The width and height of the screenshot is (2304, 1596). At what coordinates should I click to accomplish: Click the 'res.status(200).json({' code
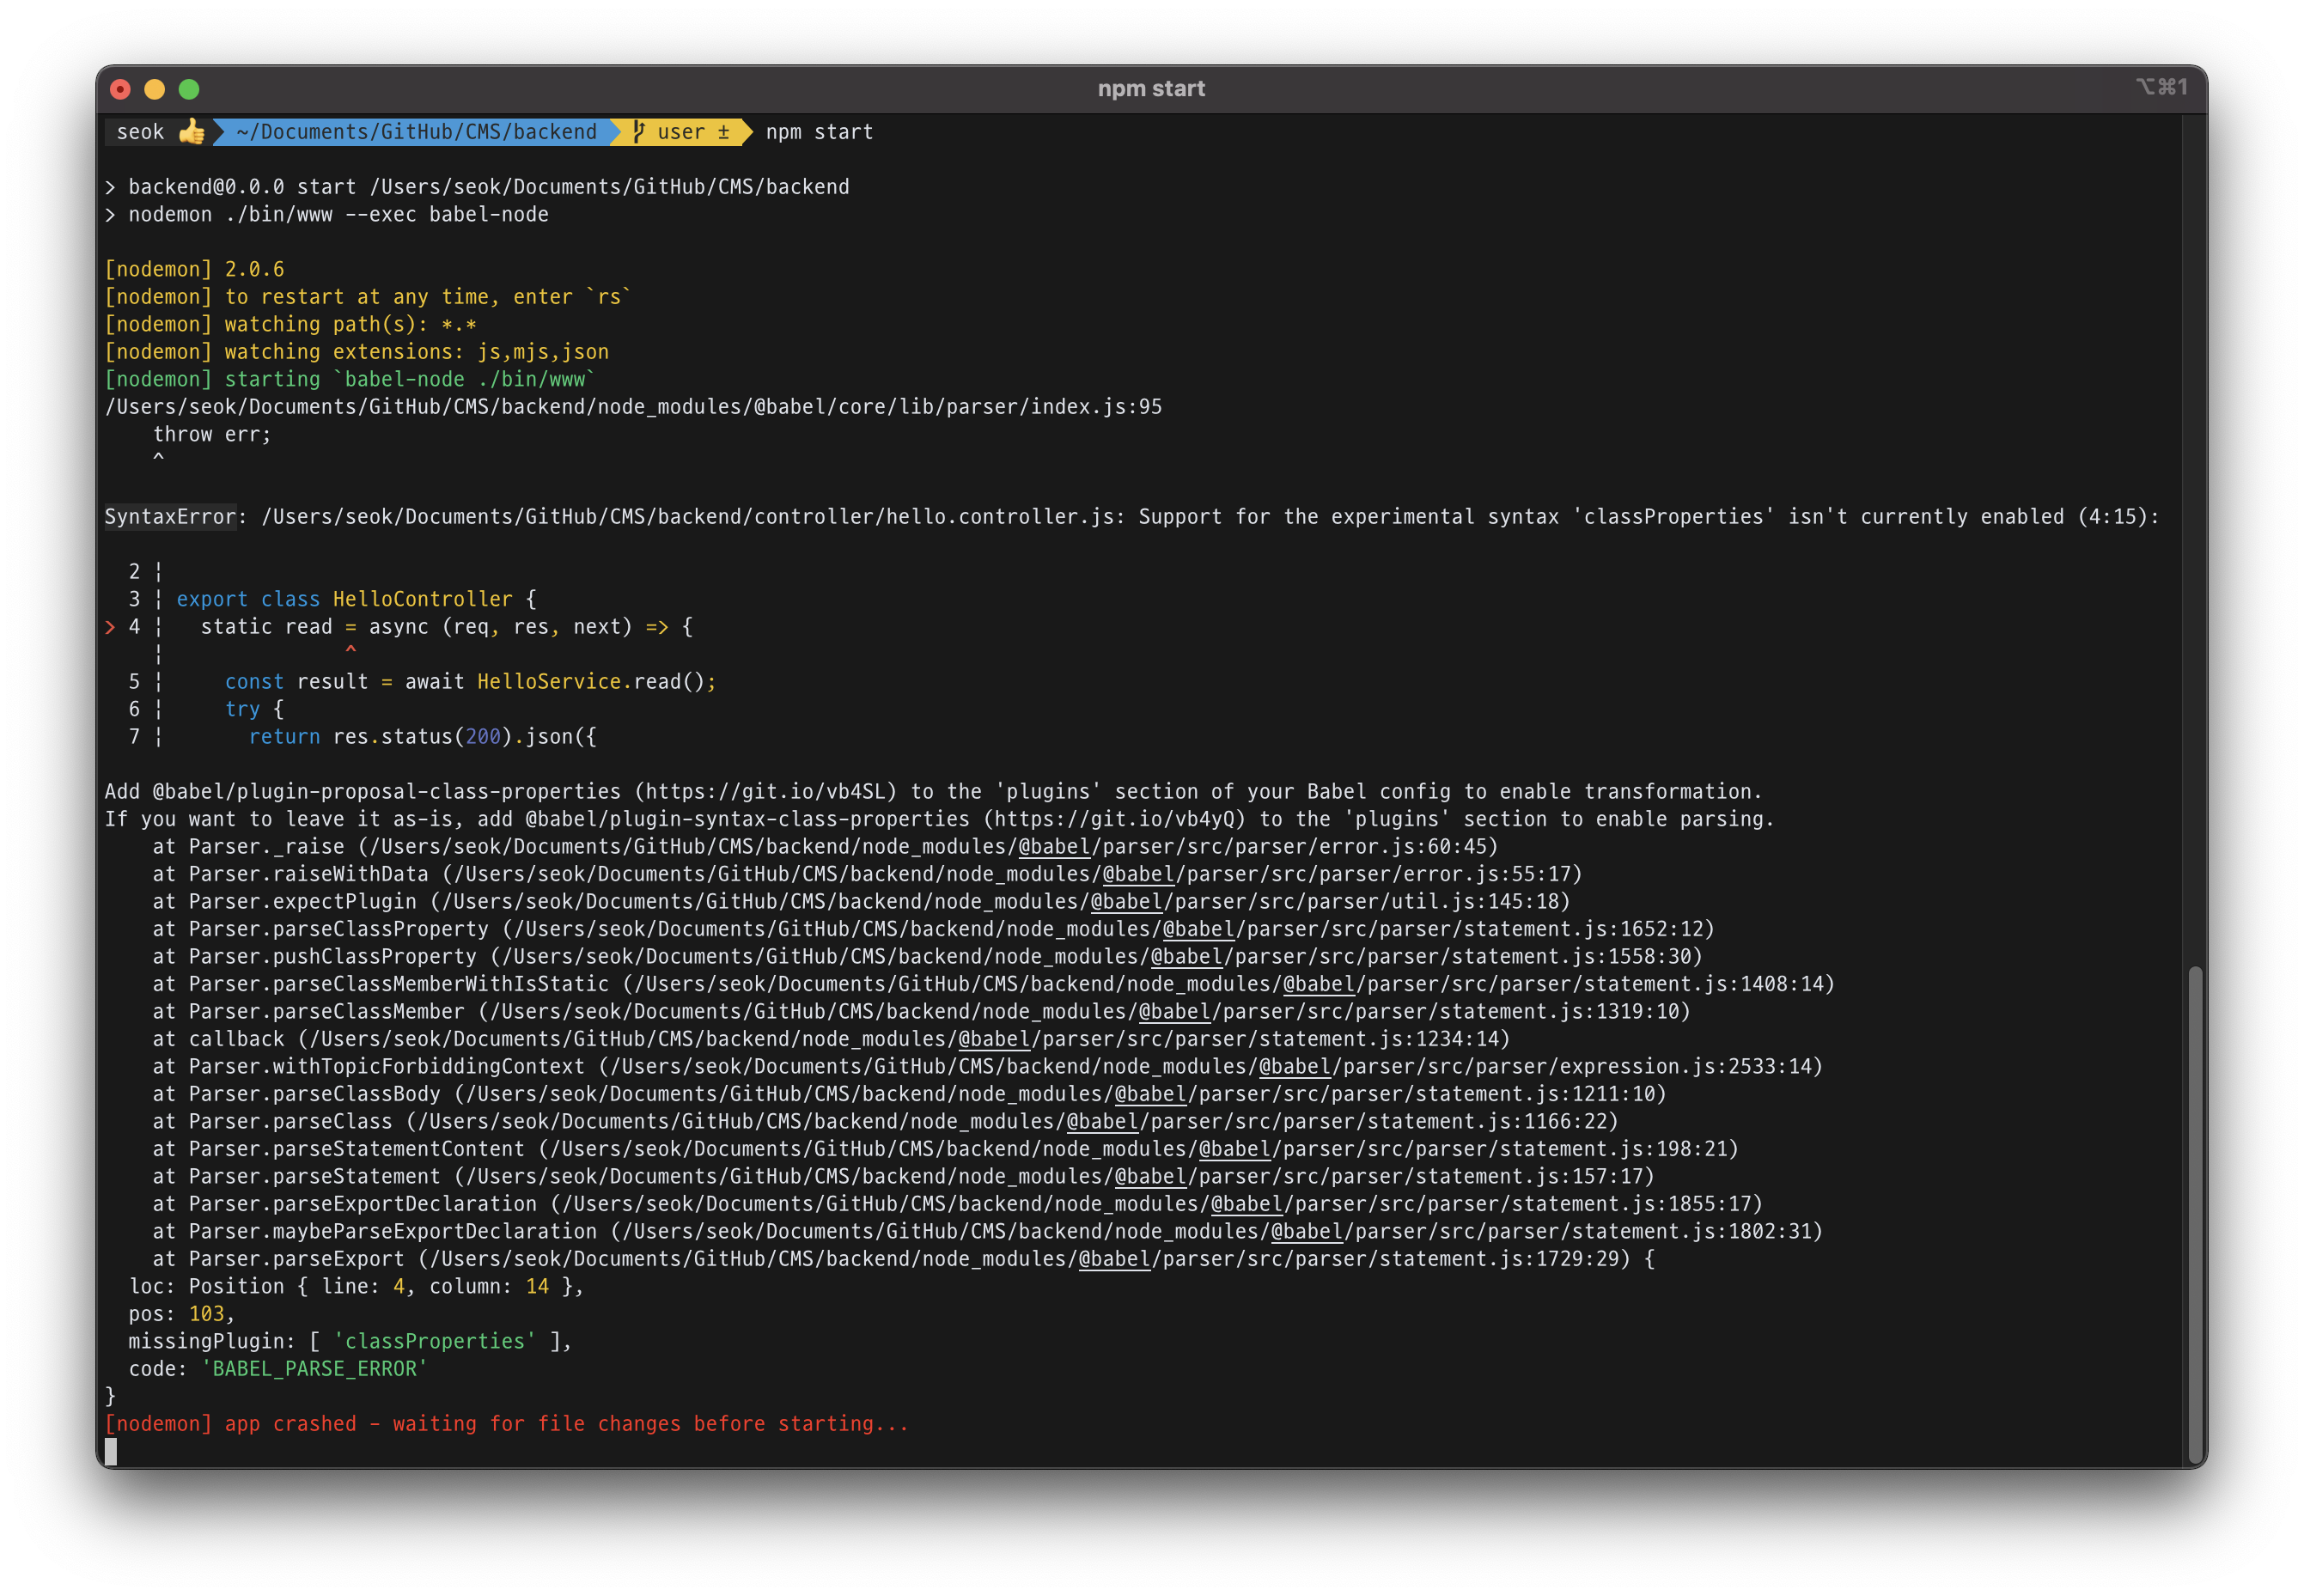pyautogui.click(x=464, y=736)
